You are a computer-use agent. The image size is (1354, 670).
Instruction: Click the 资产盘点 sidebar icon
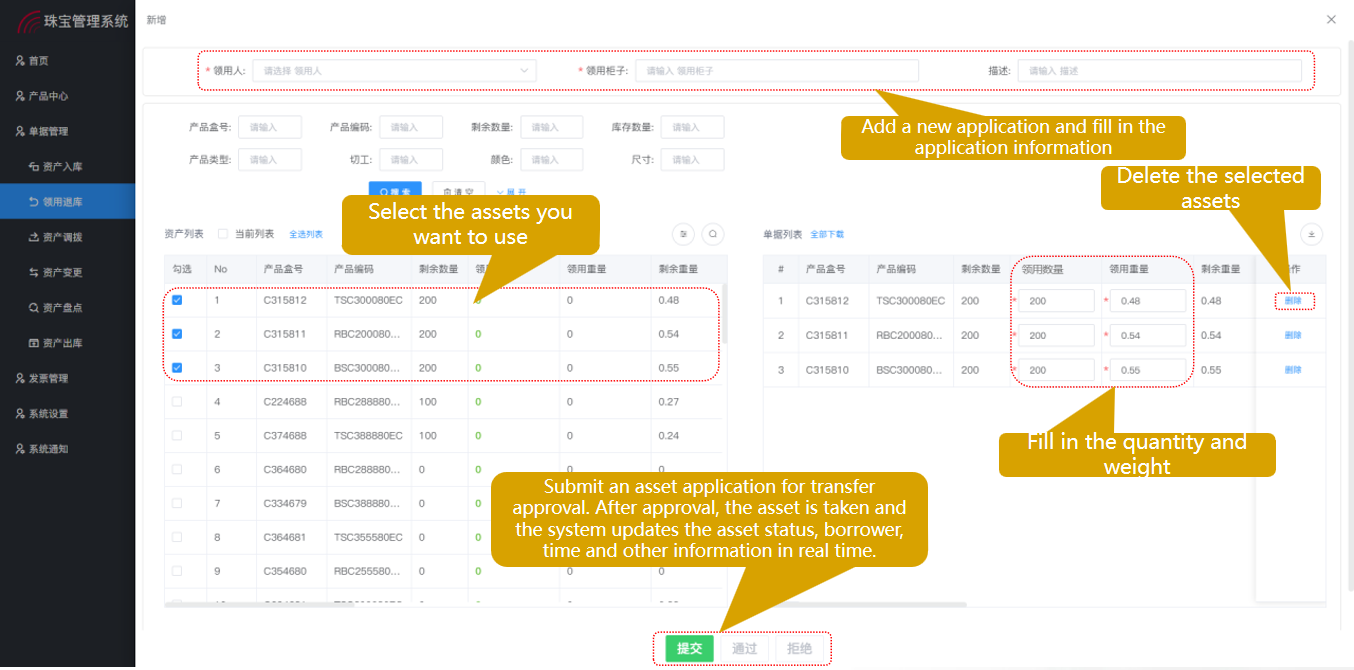pos(33,308)
